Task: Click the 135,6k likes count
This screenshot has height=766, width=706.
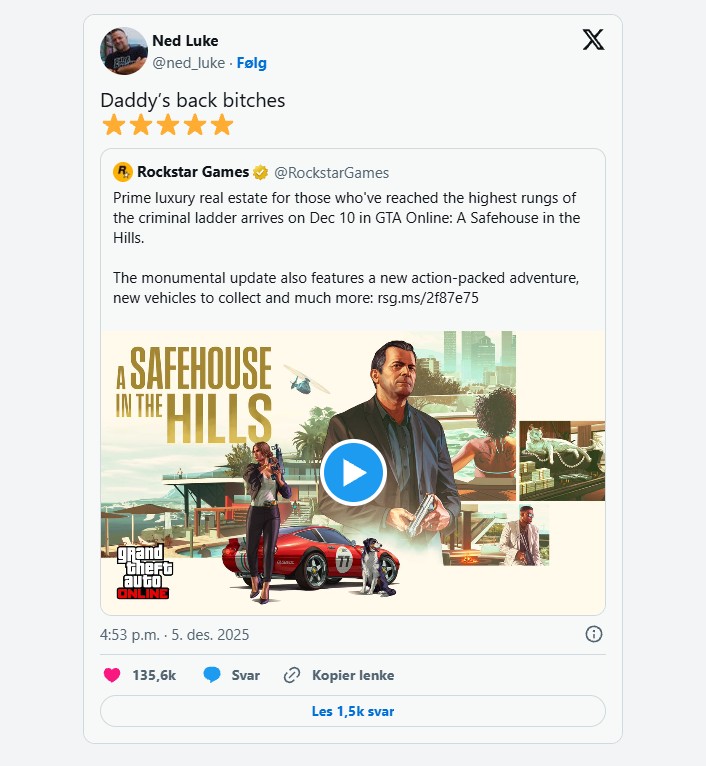Action: (x=154, y=675)
